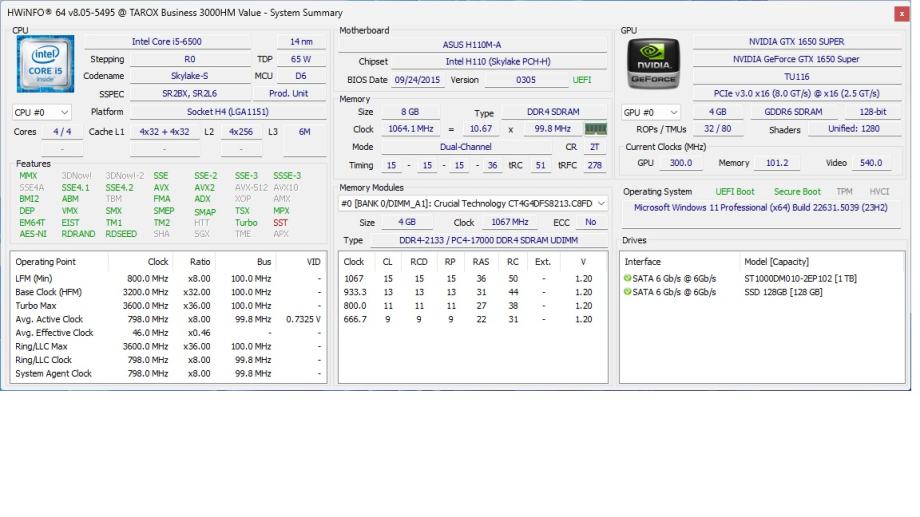
Task: Click the 65 W TDP value
Action: (x=301, y=59)
